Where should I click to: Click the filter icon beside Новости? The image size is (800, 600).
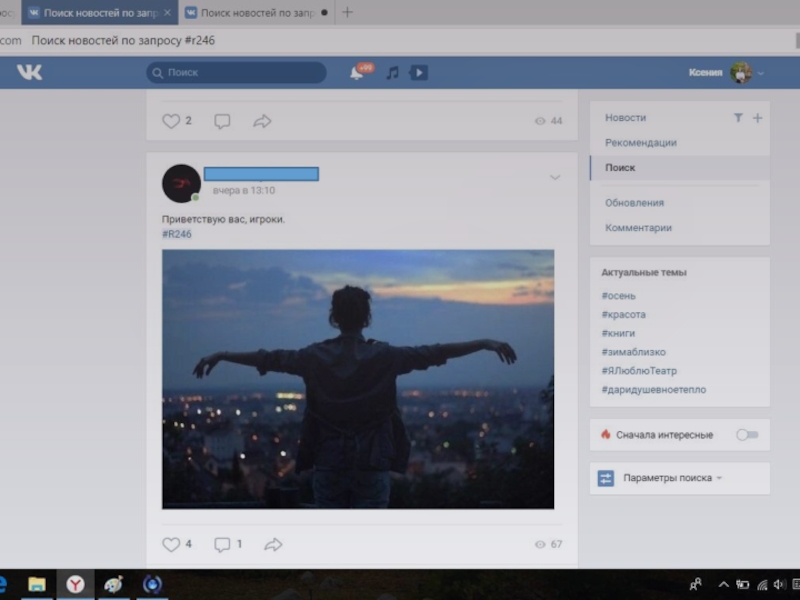click(x=738, y=118)
